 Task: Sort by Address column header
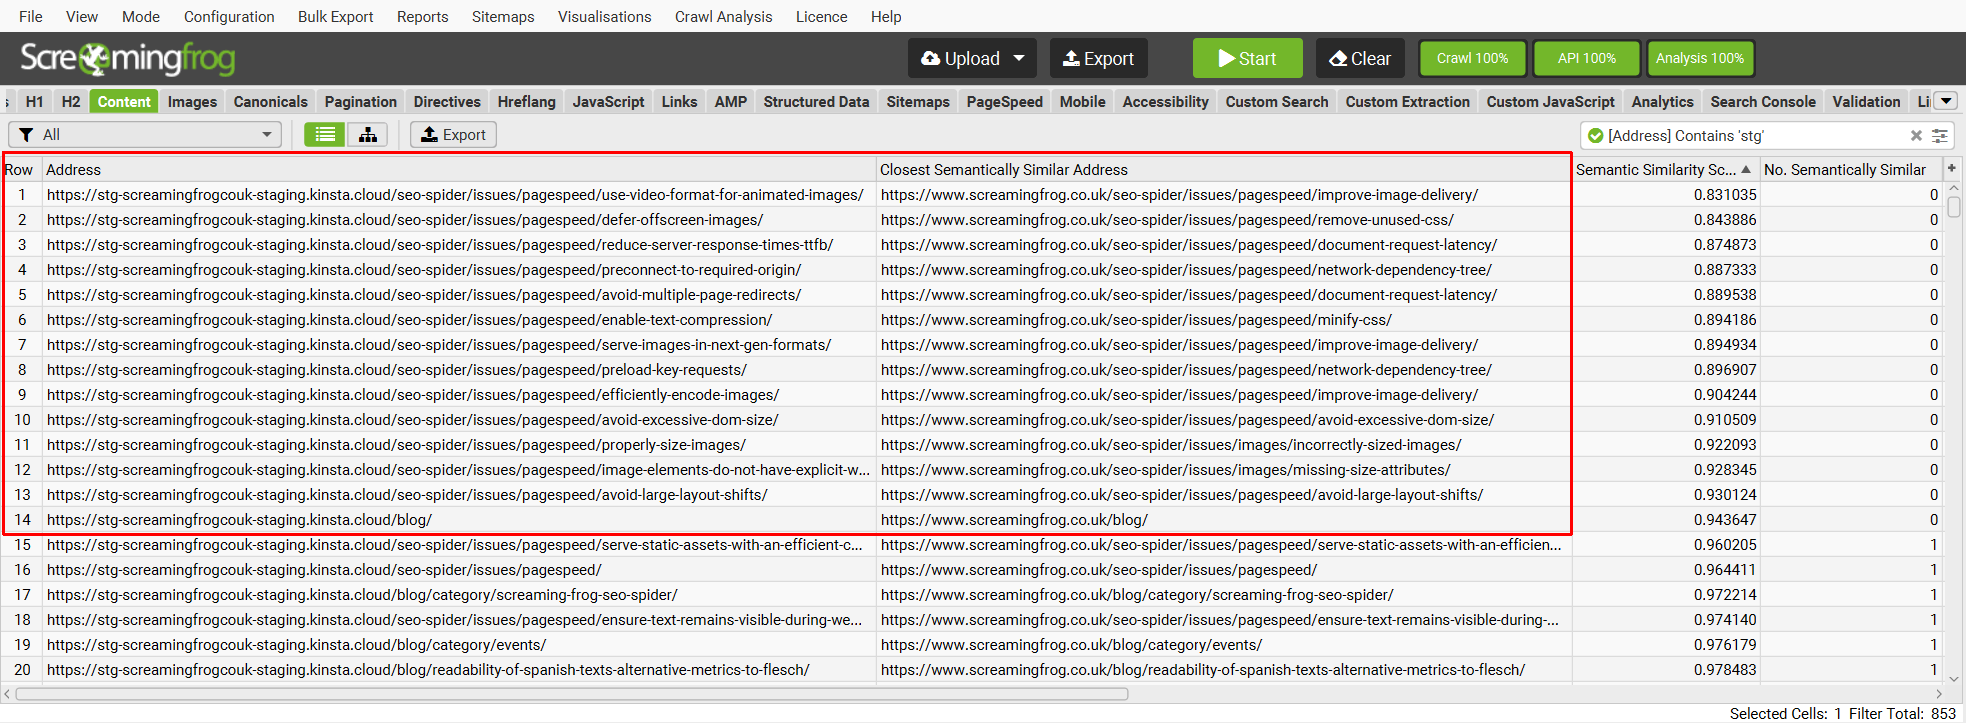(x=459, y=169)
